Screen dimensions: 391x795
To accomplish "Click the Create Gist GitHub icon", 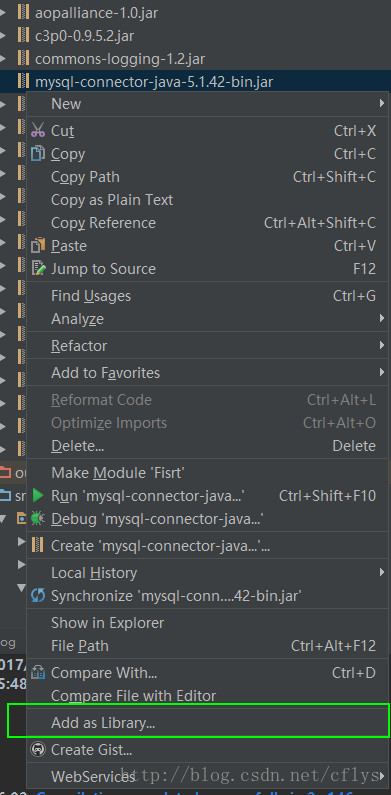I will pos(38,749).
